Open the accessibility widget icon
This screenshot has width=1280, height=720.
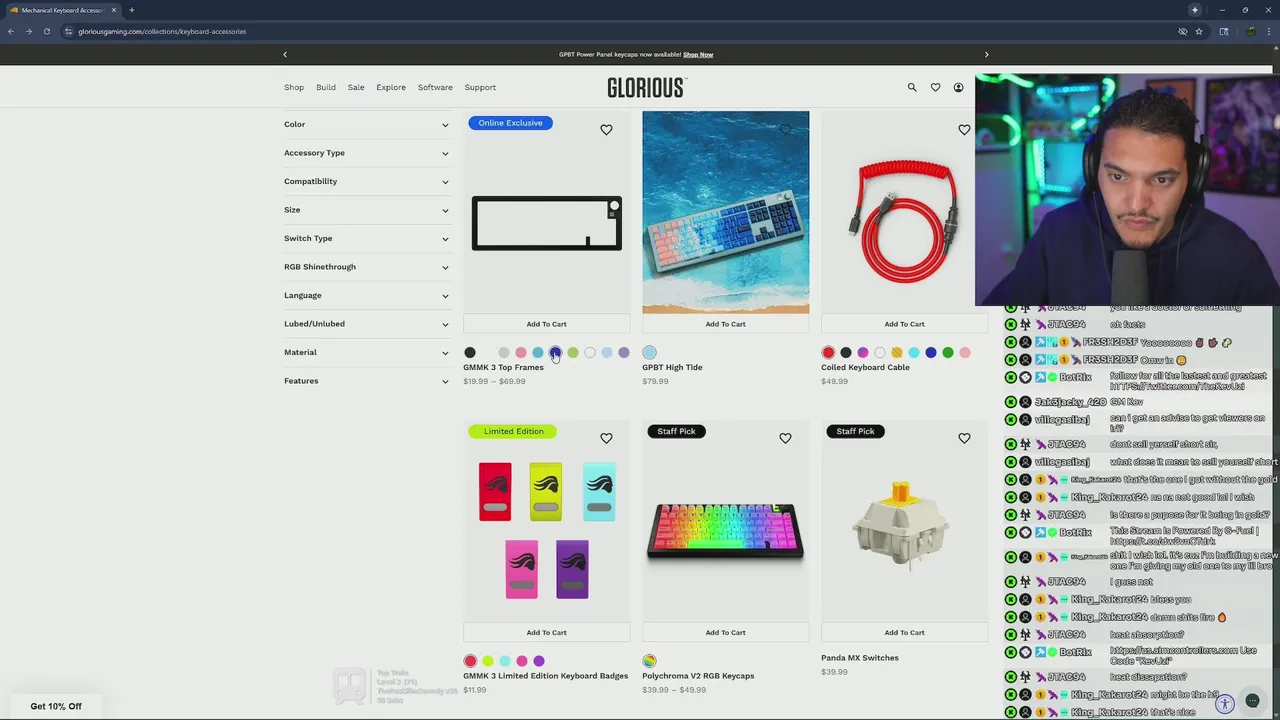coord(1225,704)
